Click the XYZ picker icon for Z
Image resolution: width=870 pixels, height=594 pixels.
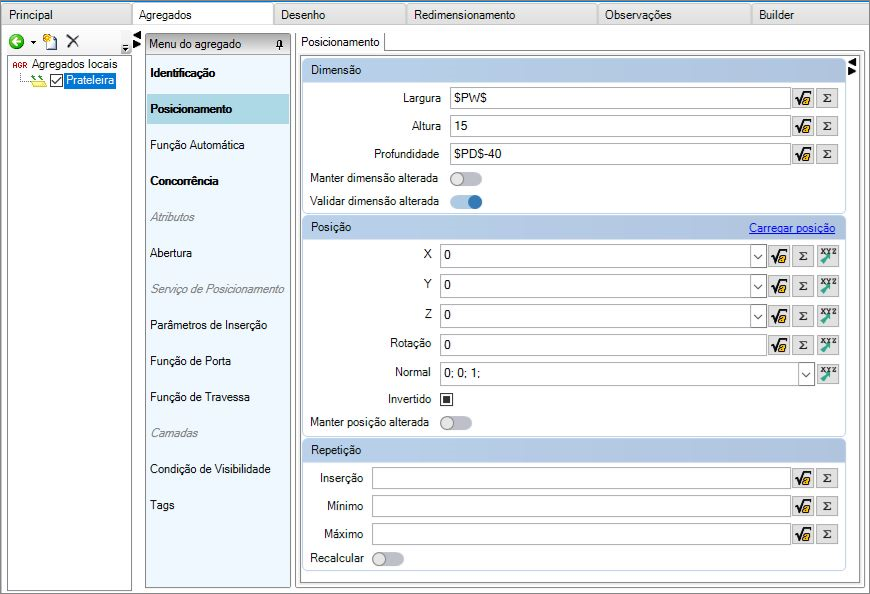[828, 316]
